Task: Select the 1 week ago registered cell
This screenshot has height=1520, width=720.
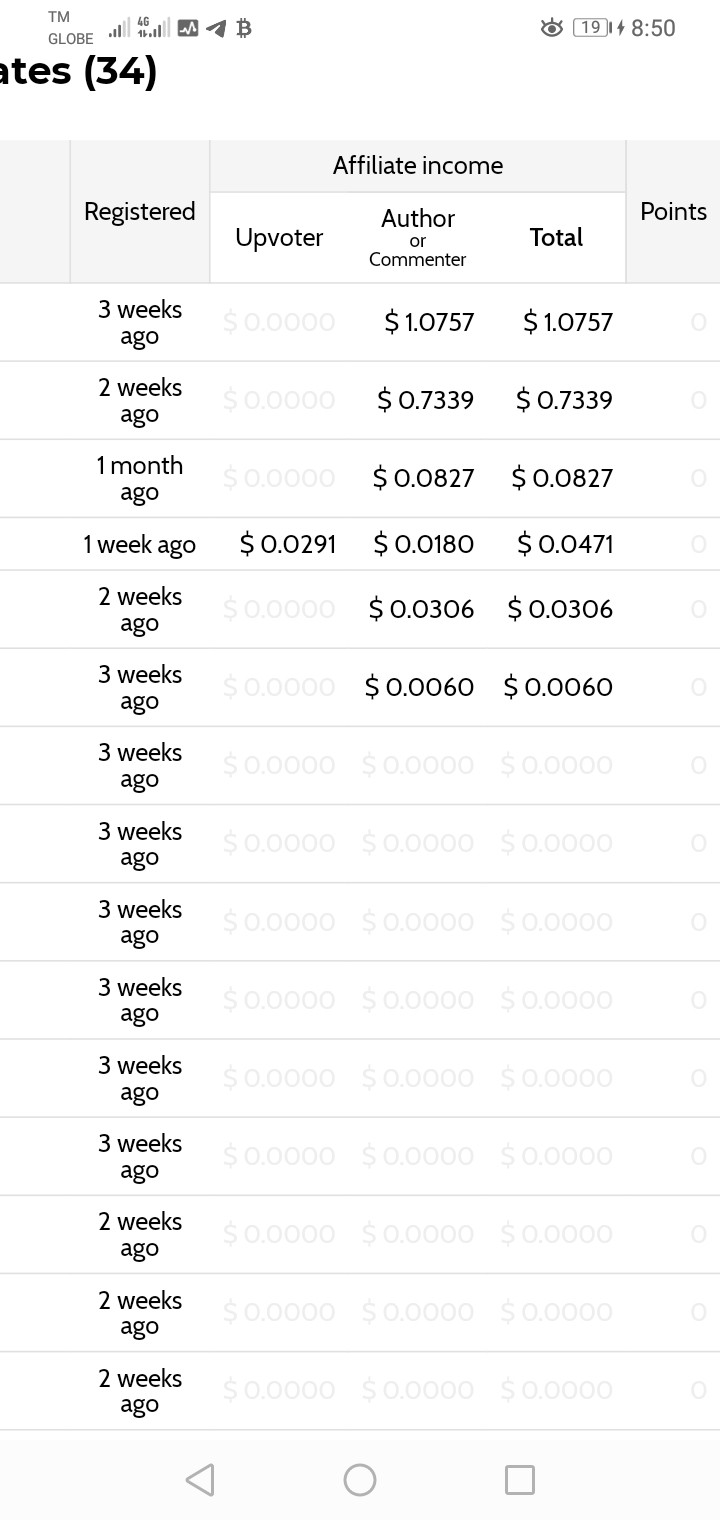Action: (x=140, y=544)
